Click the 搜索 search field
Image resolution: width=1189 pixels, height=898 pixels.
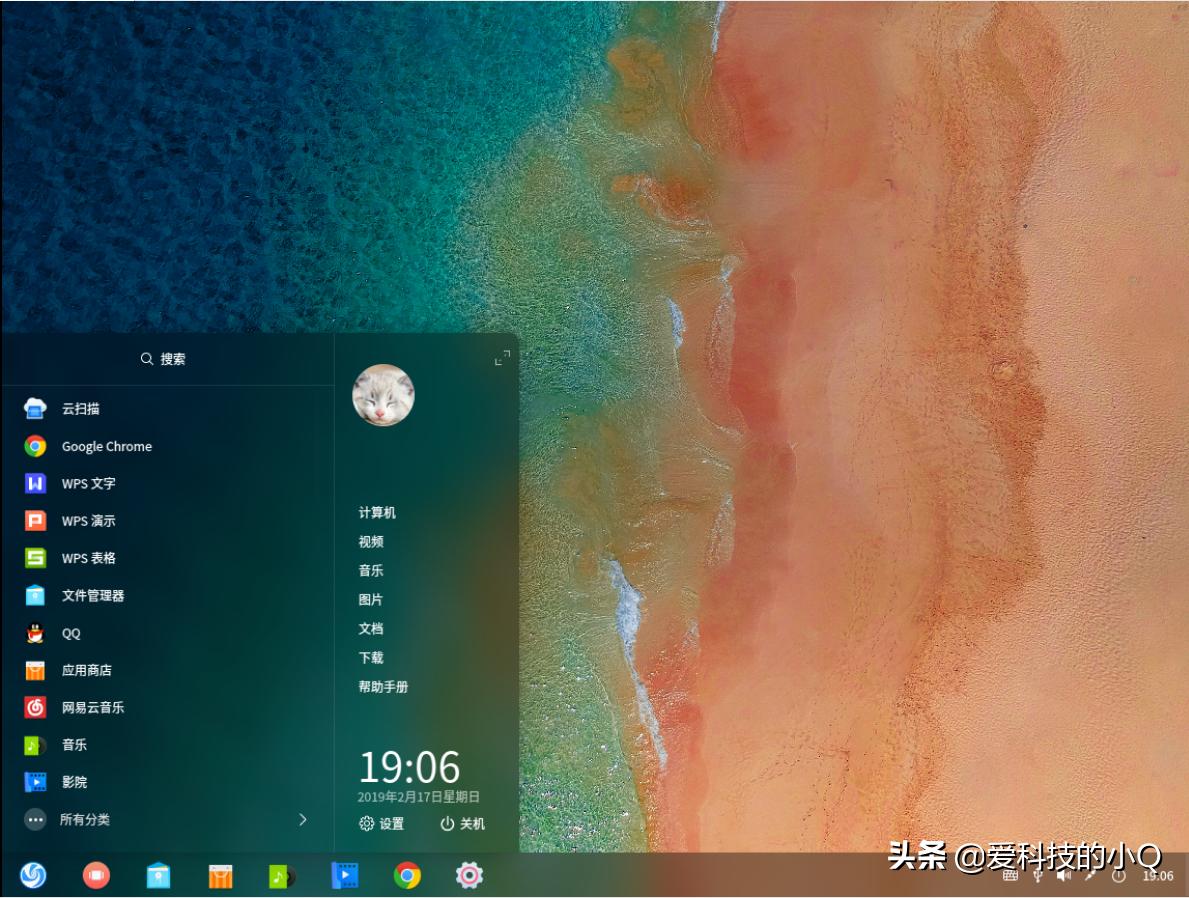(x=164, y=359)
